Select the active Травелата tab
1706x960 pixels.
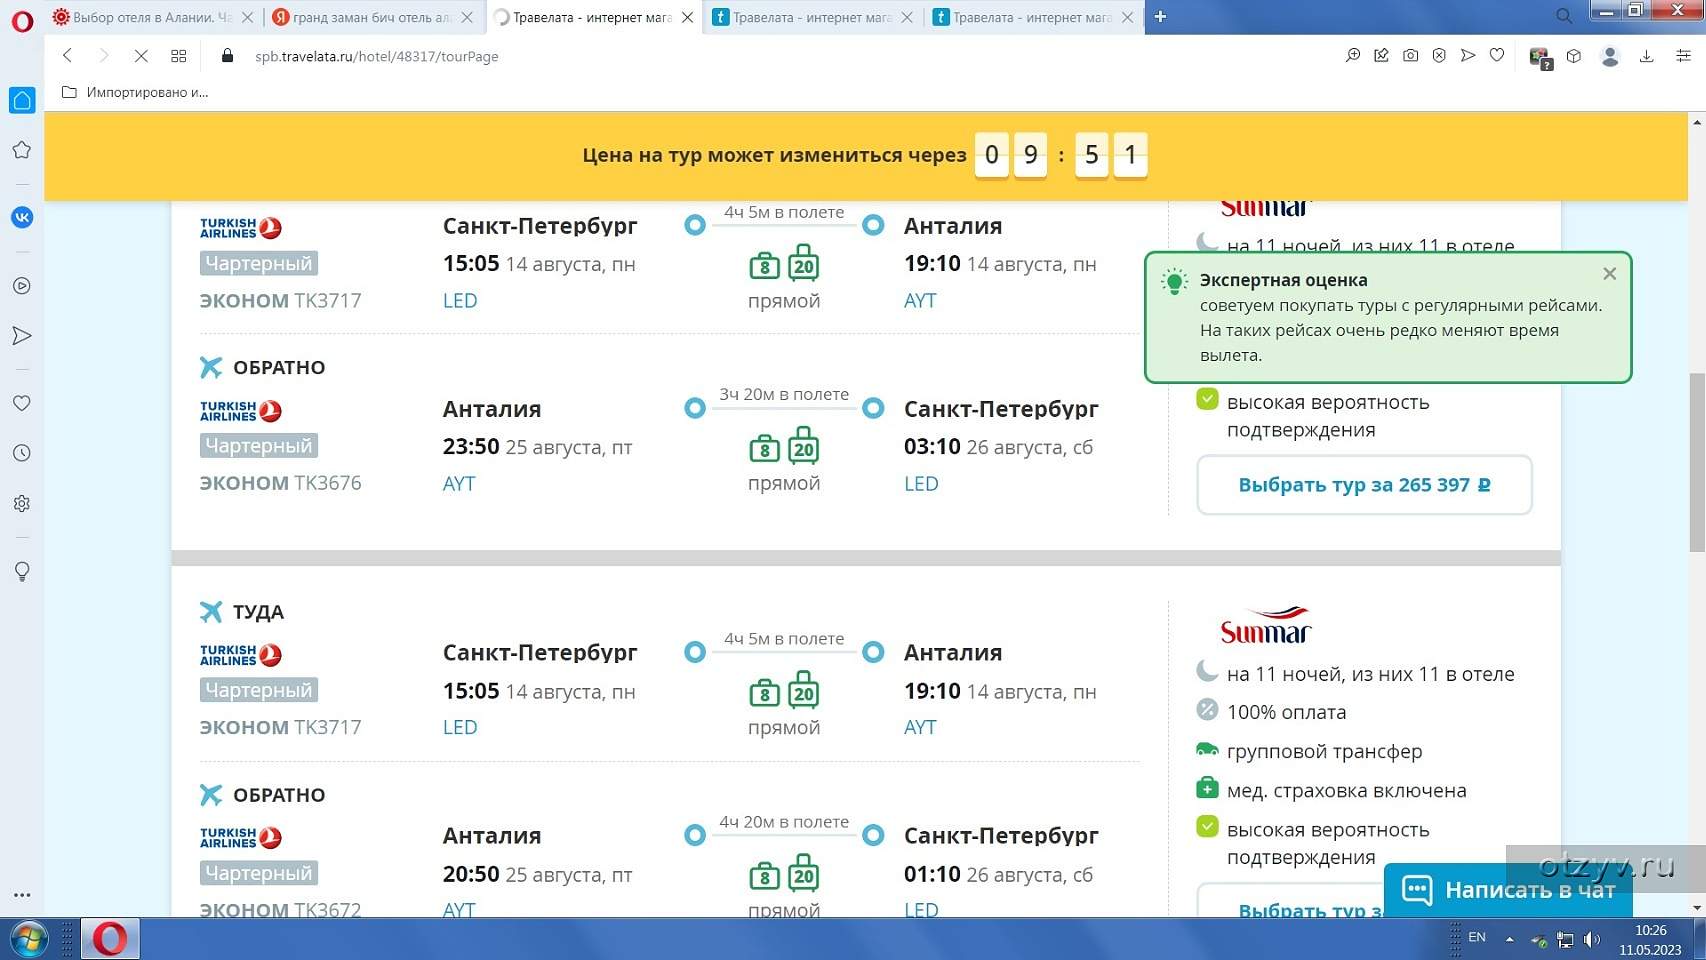(x=592, y=17)
